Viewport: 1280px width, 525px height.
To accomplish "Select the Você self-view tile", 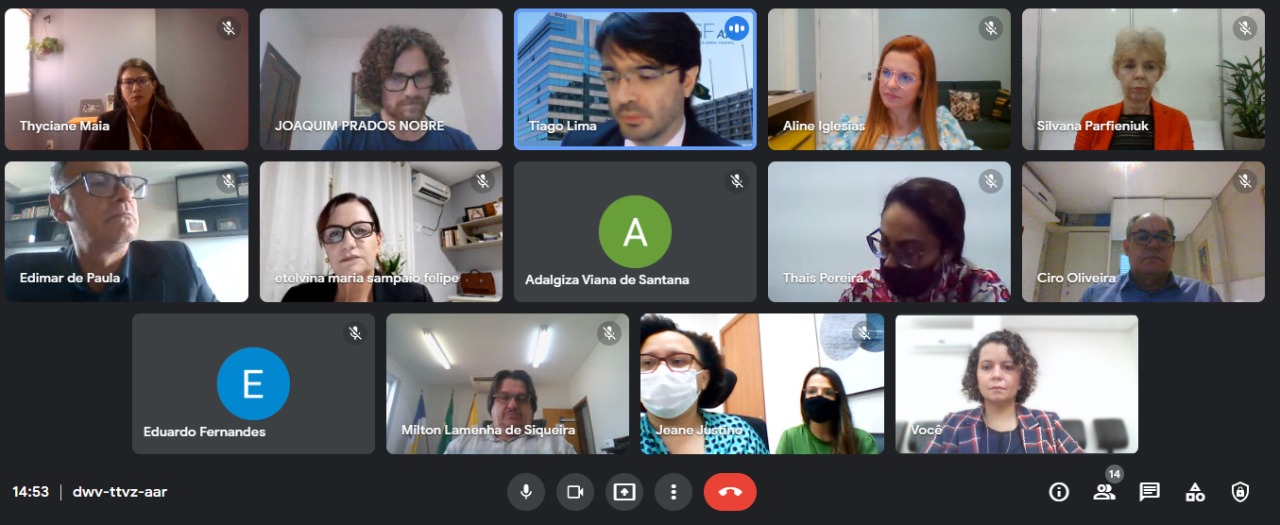I will click(x=1017, y=384).
